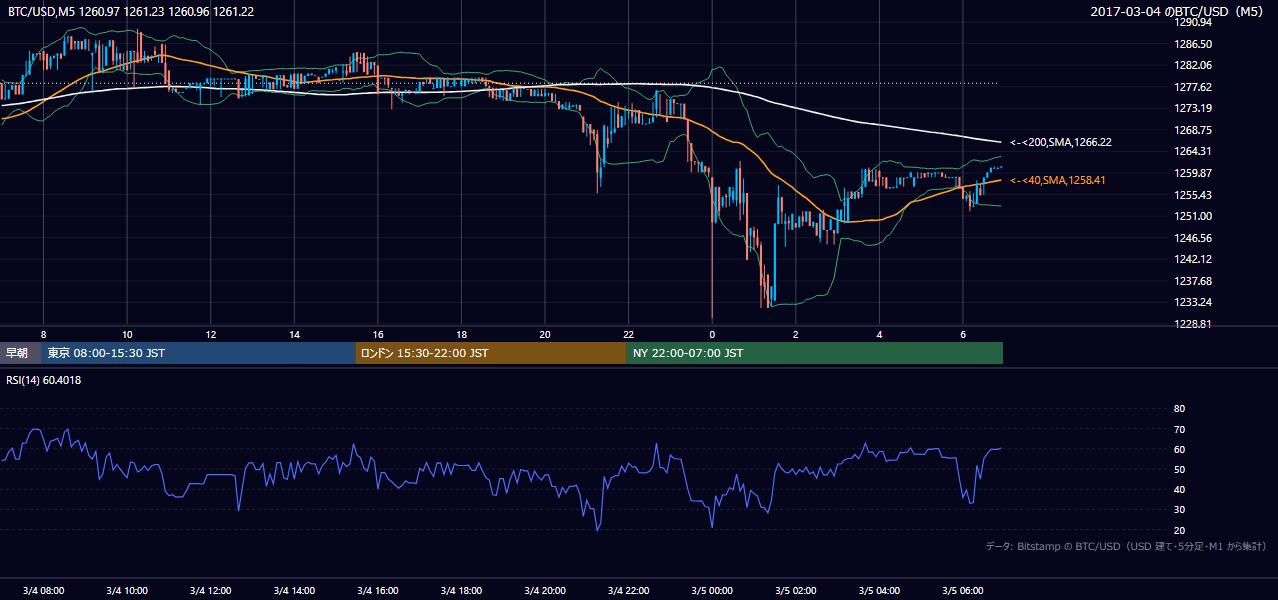Click RSI axis level 70
This screenshot has width=1278, height=600.
coord(1179,429)
